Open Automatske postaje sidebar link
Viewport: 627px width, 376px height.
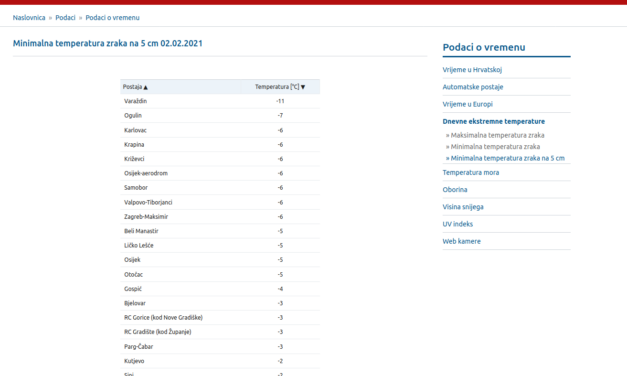[x=473, y=87]
